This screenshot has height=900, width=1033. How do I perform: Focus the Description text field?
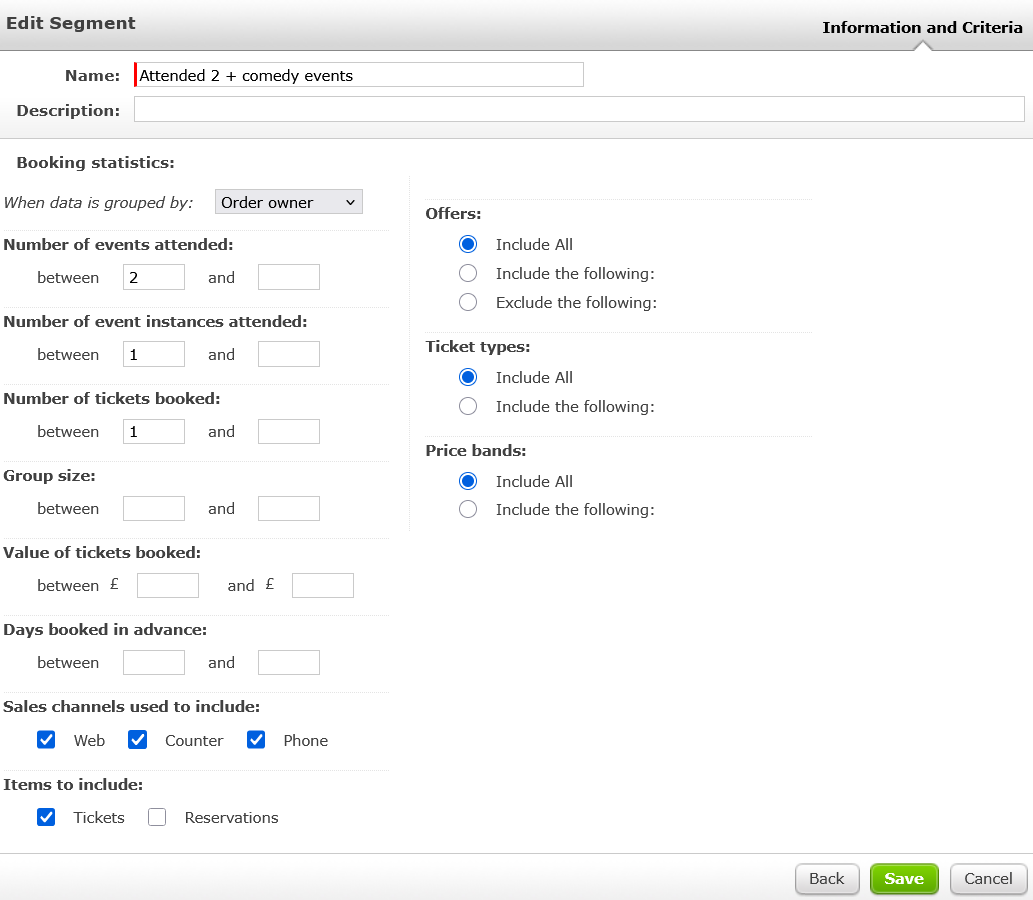click(x=579, y=109)
